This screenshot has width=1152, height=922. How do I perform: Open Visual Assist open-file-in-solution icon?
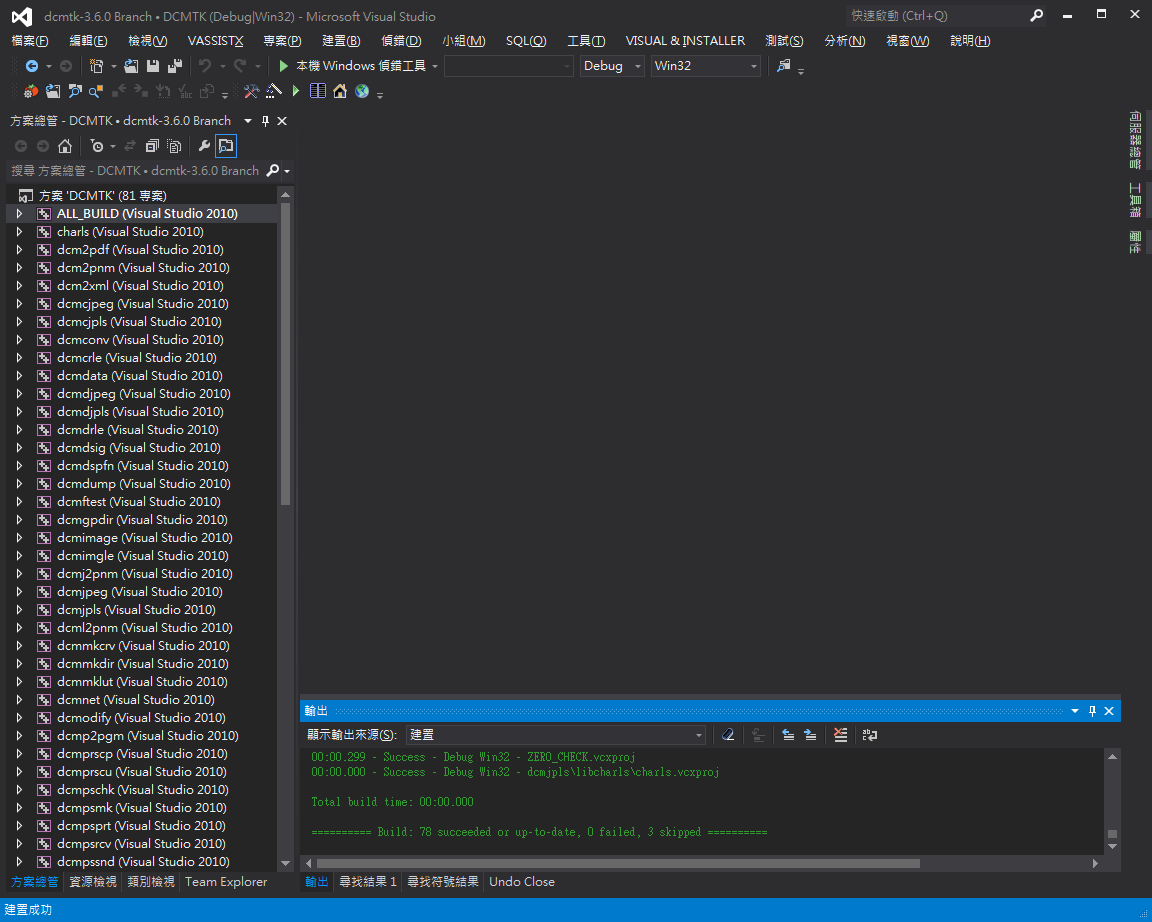[53, 91]
